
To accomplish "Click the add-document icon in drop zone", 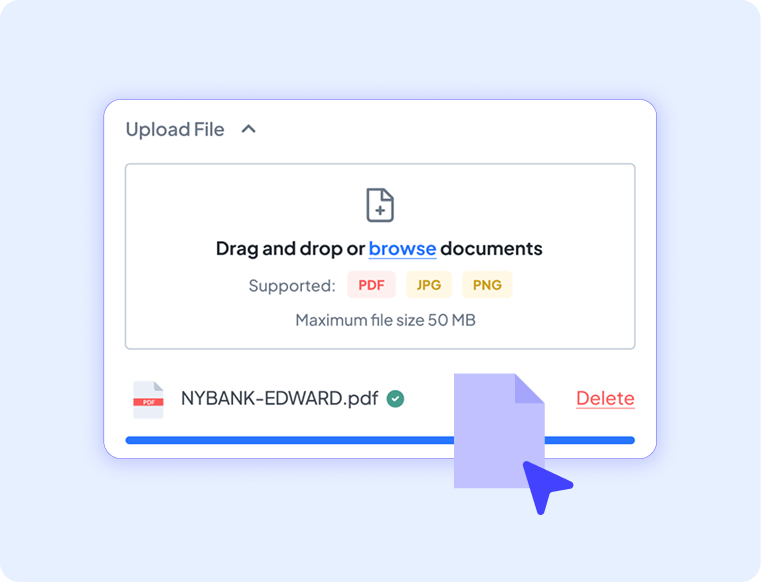I will [x=380, y=205].
